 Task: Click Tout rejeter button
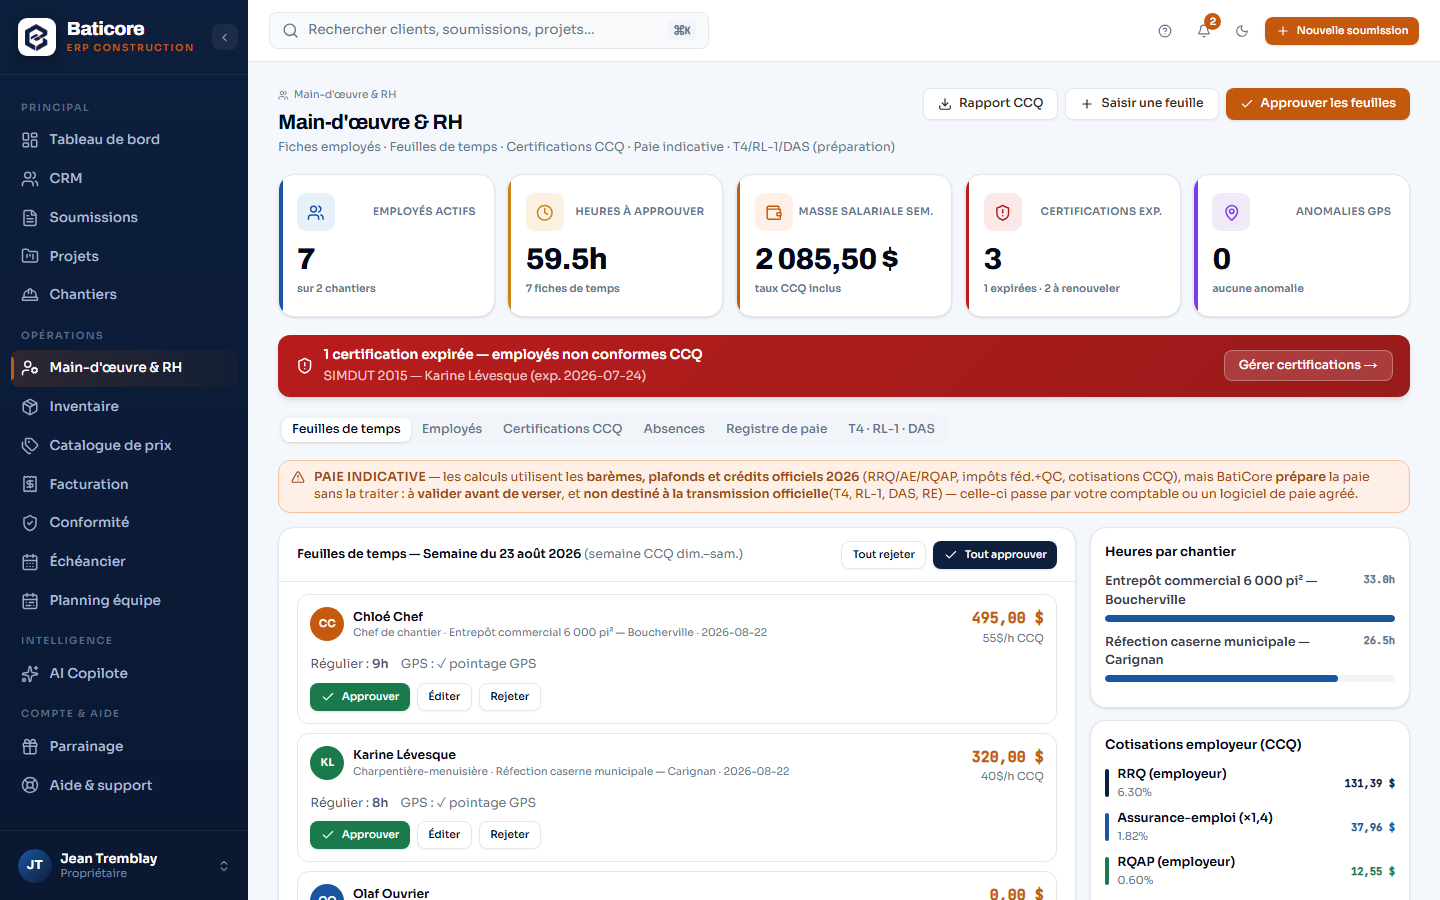point(883,555)
